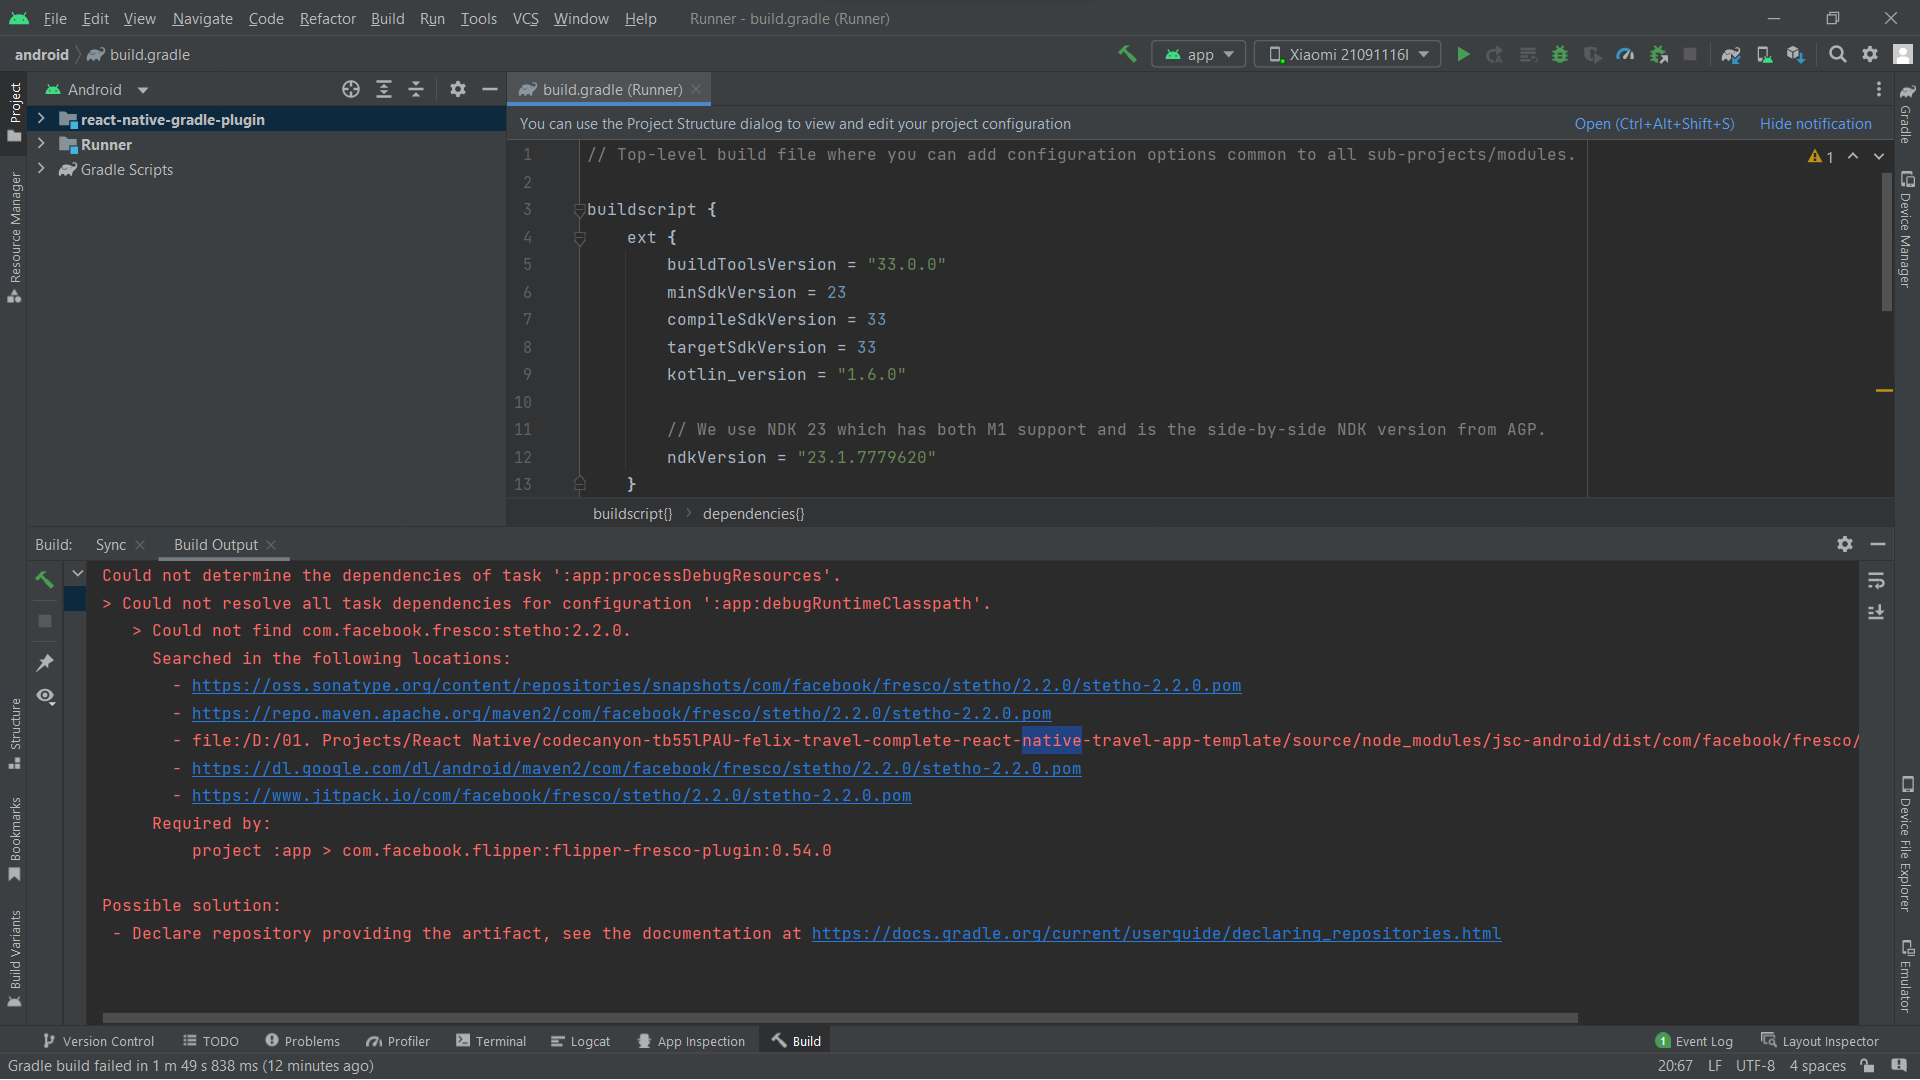This screenshot has width=1920, height=1080.
Task: Click the pin tab icon in Build panel
Action: coord(45,663)
